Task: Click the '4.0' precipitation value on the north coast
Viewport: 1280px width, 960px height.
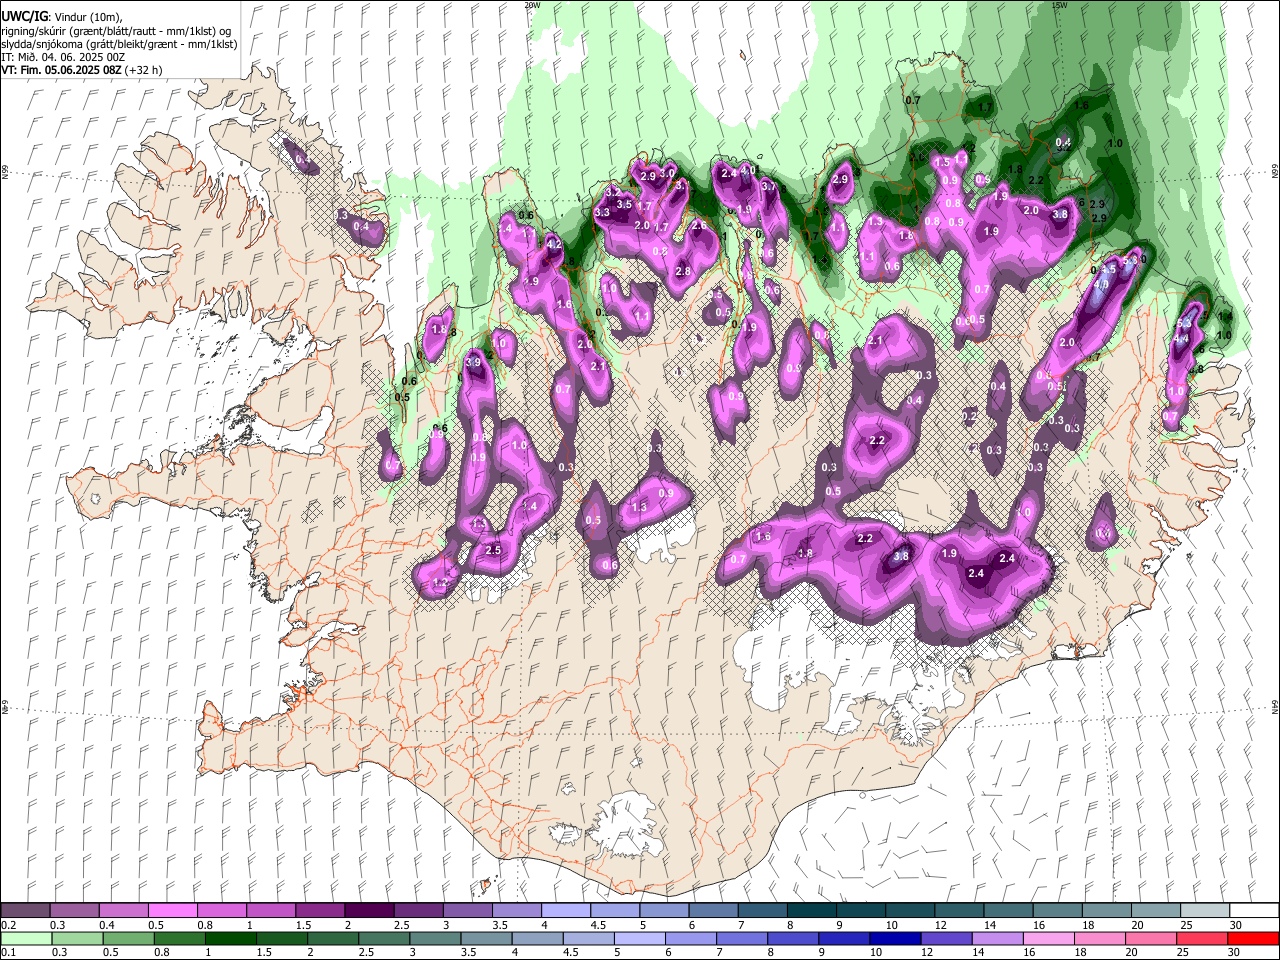Action: point(746,171)
